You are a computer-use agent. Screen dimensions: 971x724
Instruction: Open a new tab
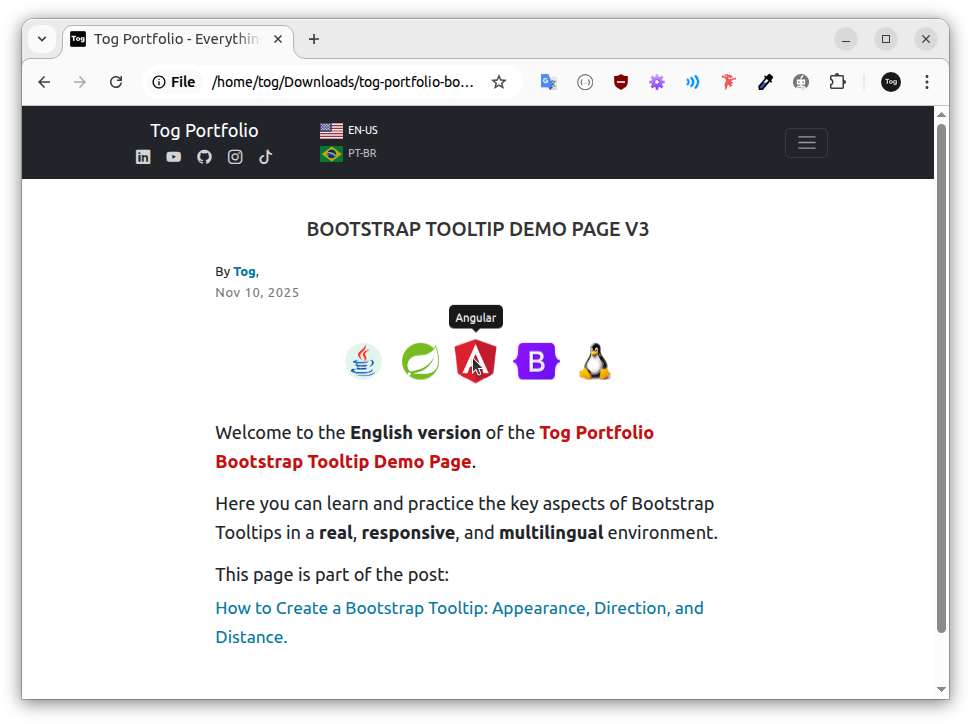pos(314,39)
